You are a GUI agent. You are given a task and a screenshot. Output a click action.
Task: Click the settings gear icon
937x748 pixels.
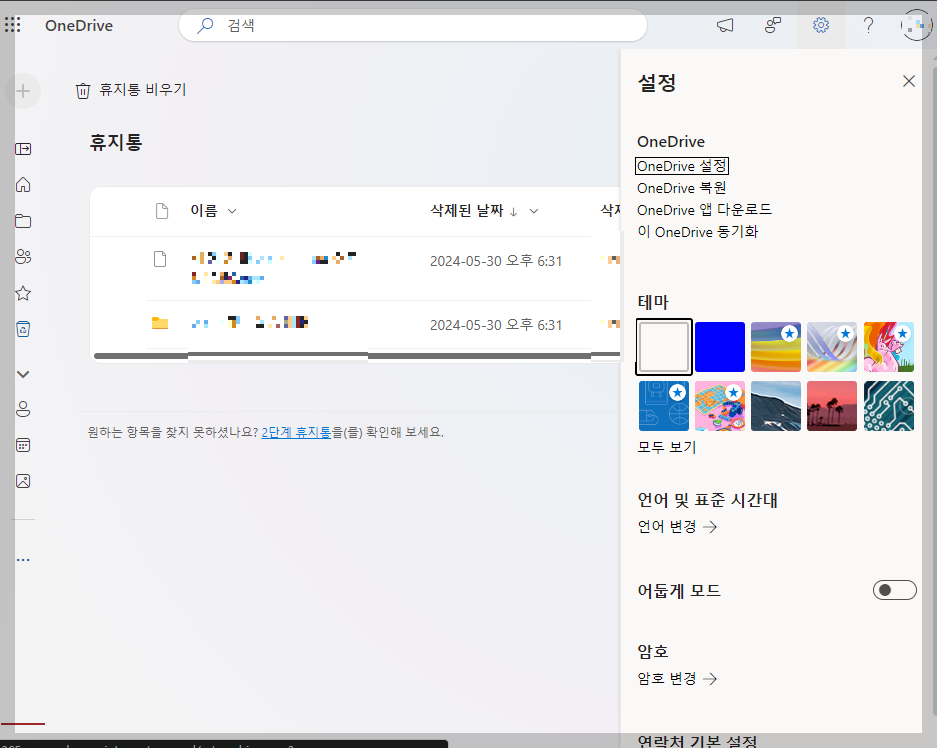pyautogui.click(x=820, y=25)
